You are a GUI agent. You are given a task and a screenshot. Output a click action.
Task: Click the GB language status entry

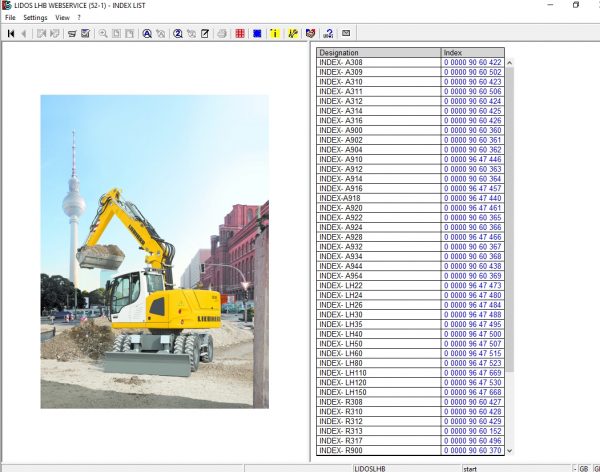point(584,469)
